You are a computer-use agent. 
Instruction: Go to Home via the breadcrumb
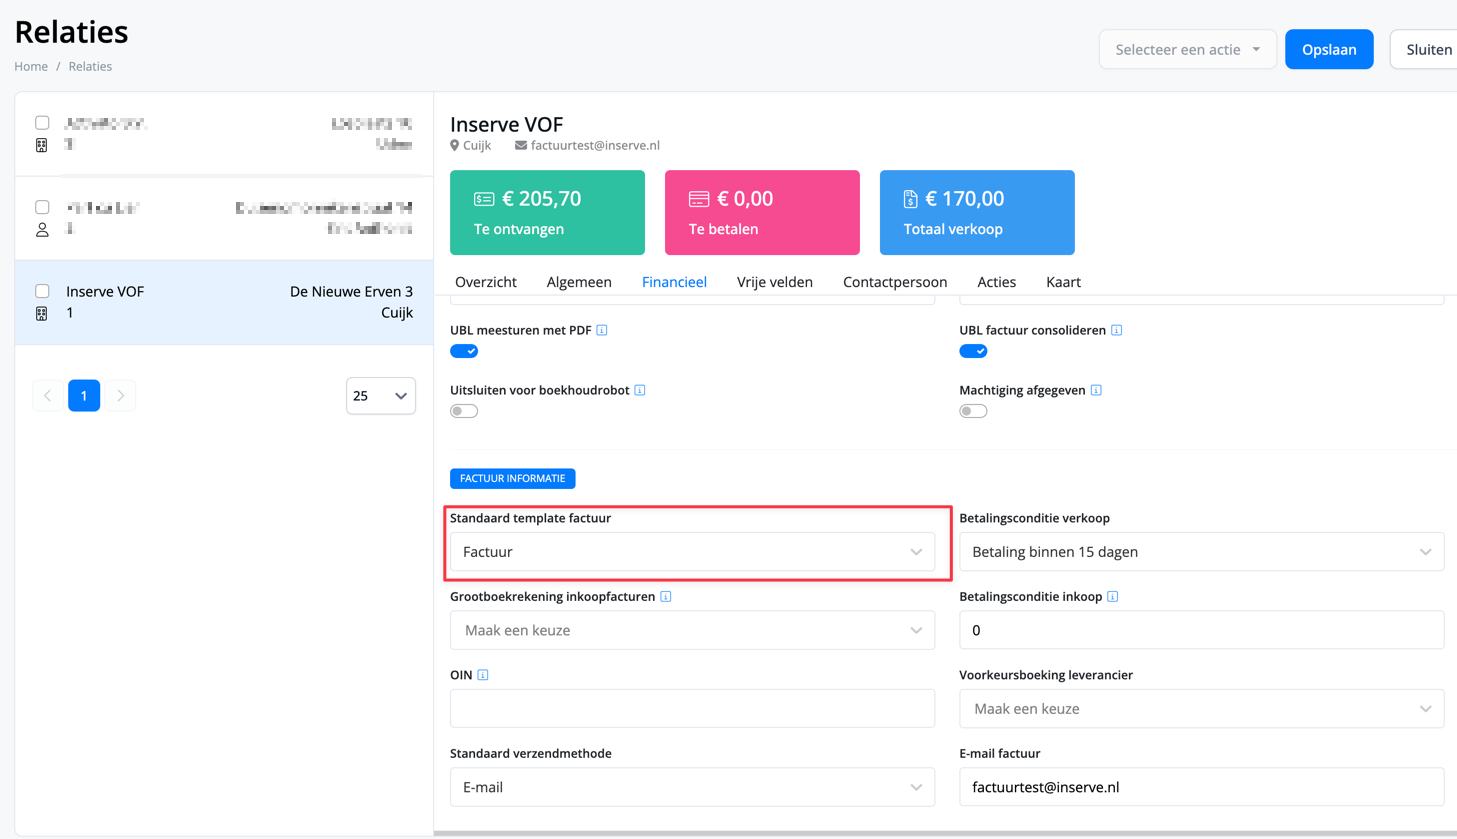(x=31, y=66)
